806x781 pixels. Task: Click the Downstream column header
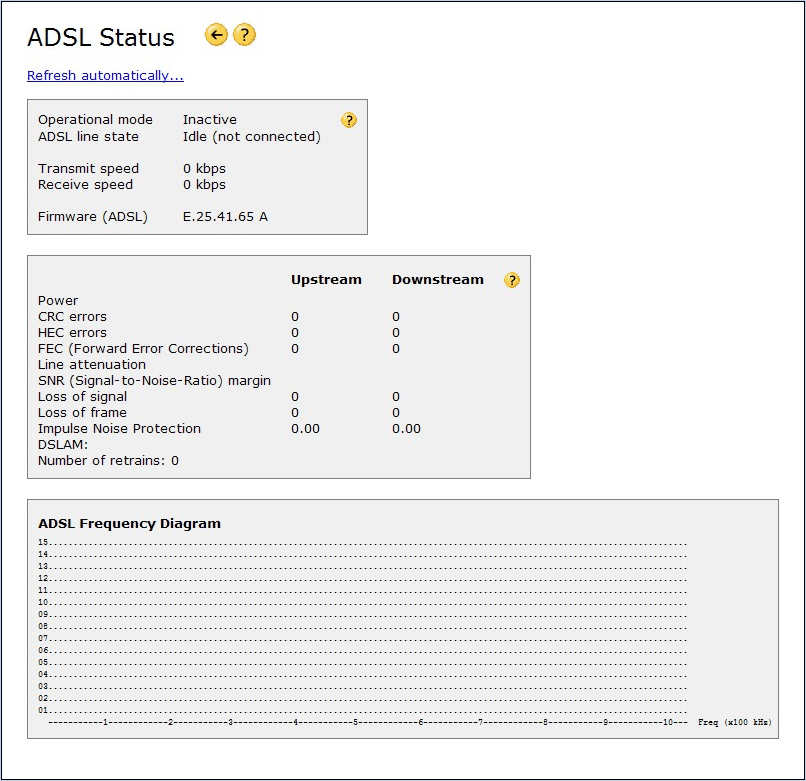pos(437,280)
